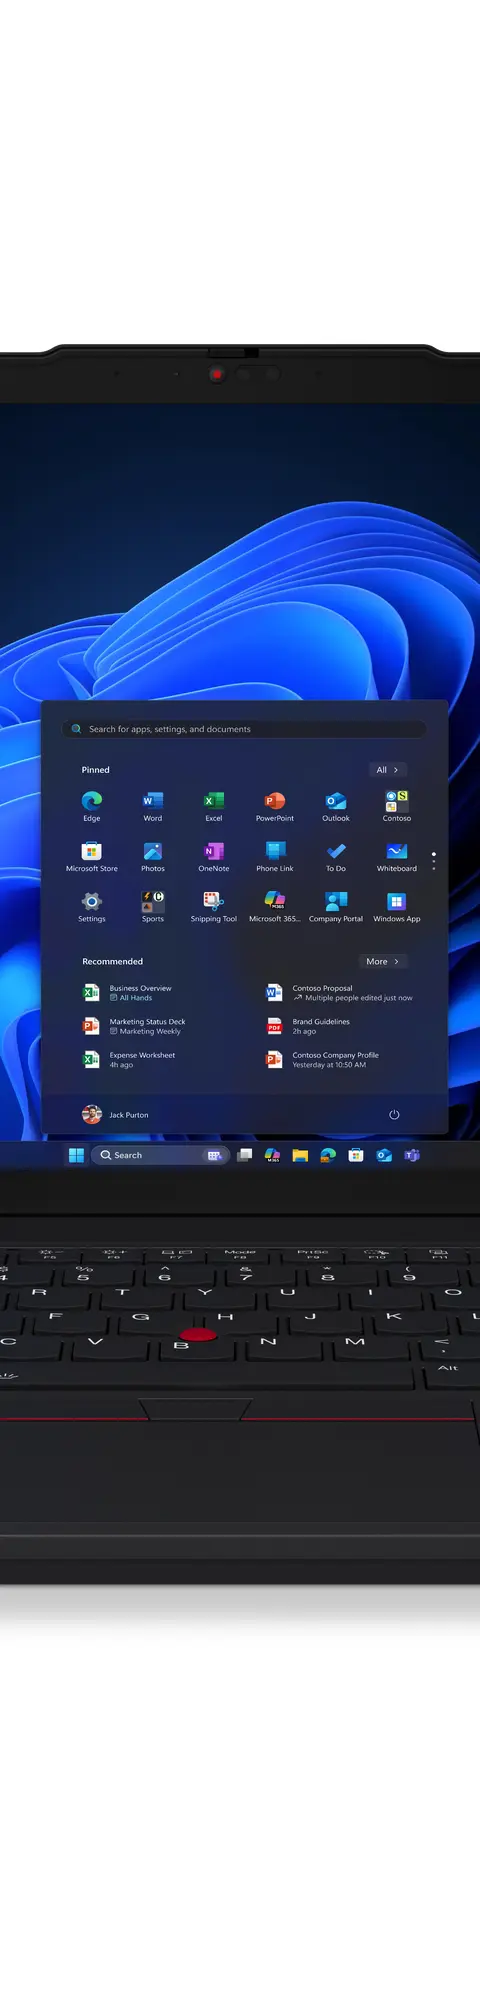Click the Windows Start button on taskbar

pyautogui.click(x=76, y=1155)
